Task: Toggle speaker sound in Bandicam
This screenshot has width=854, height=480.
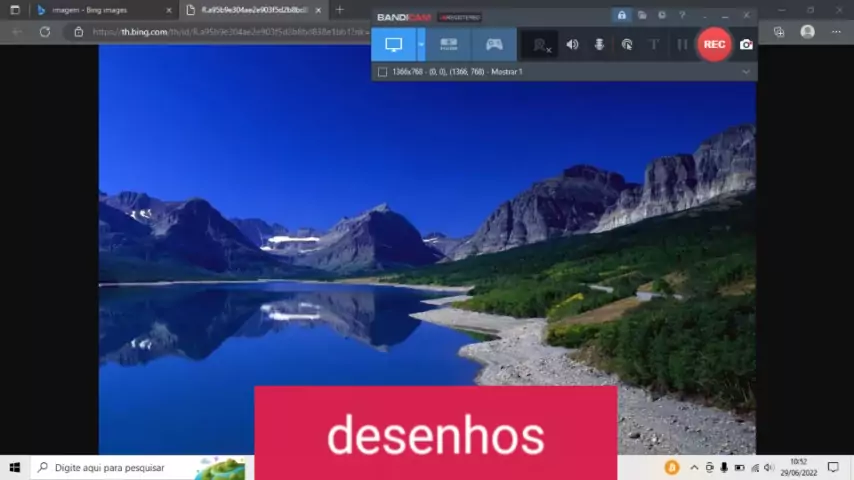Action: (572, 45)
